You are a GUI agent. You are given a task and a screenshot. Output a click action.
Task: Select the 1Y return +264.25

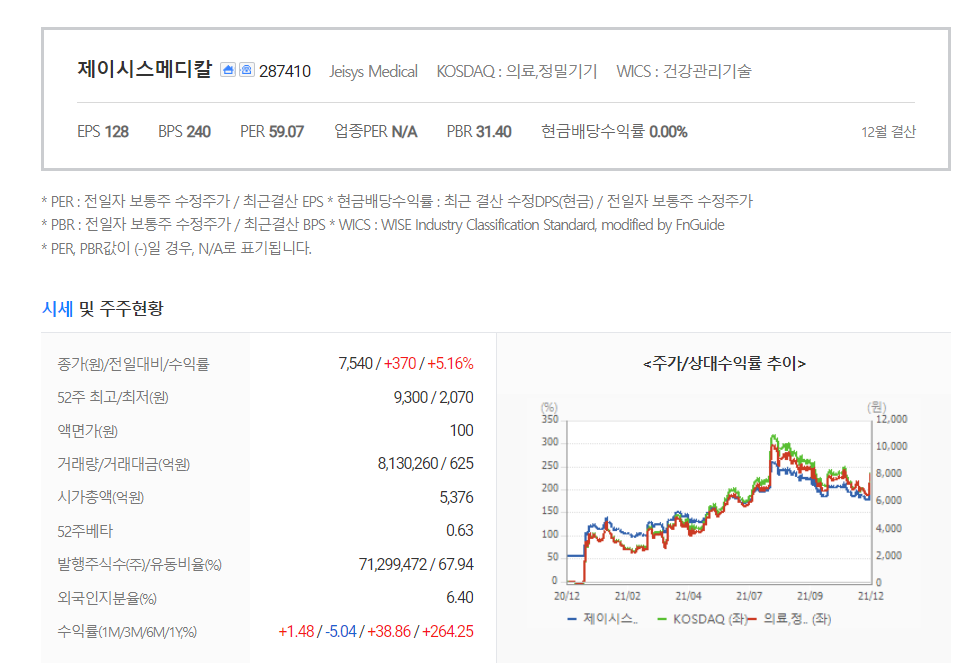click(448, 631)
